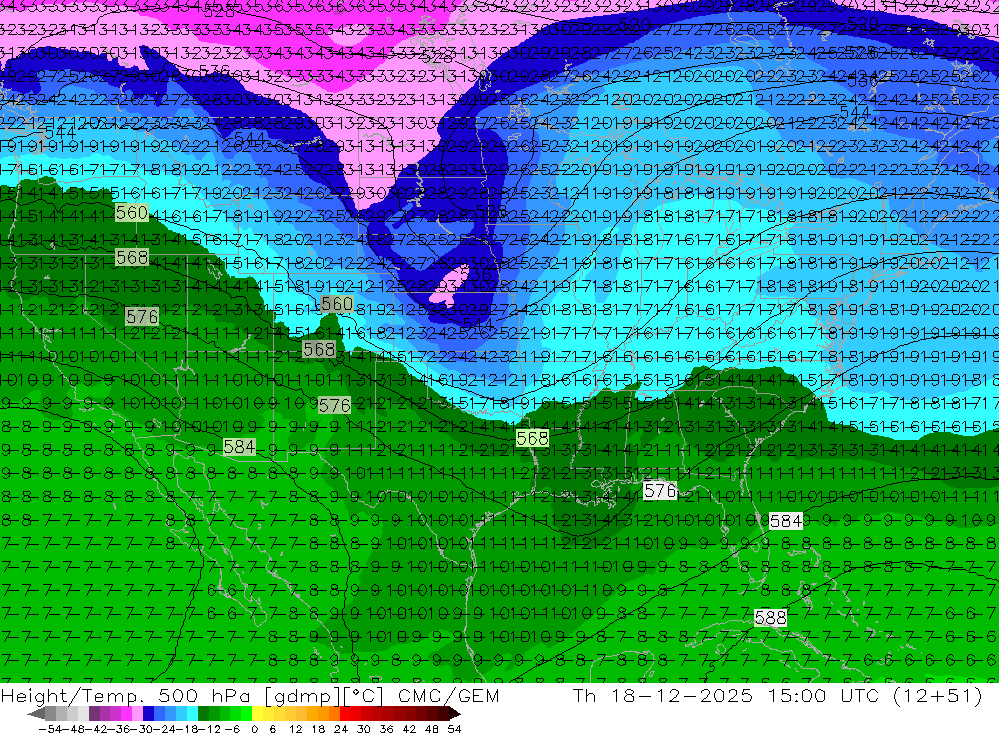This screenshot has height=733, width=1000.
Task: Click the "0" legend value
Action: 254,729
